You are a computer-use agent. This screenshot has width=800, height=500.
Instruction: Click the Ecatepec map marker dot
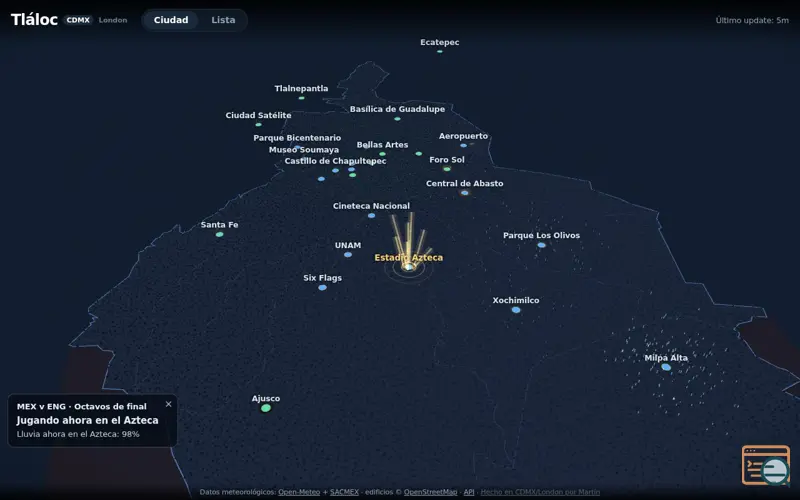tap(439, 52)
